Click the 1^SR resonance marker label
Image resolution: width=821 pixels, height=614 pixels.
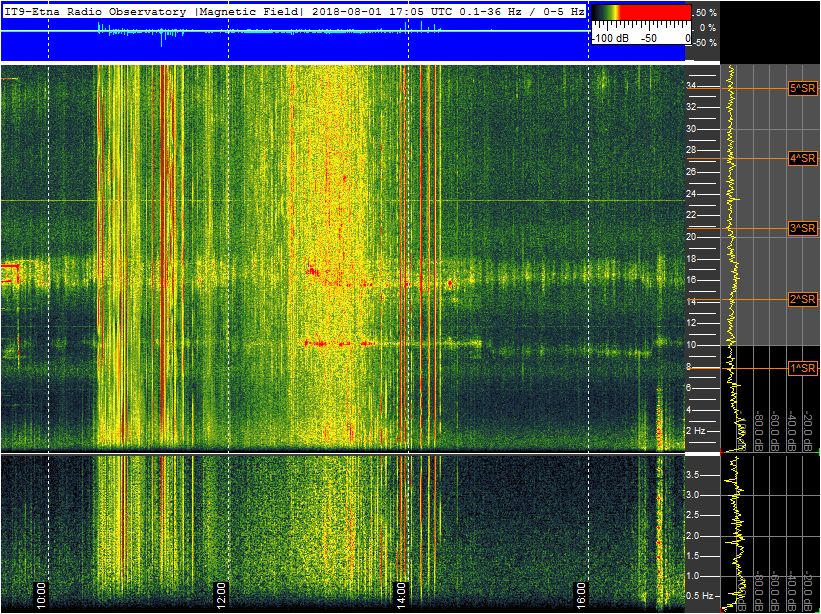tap(802, 368)
